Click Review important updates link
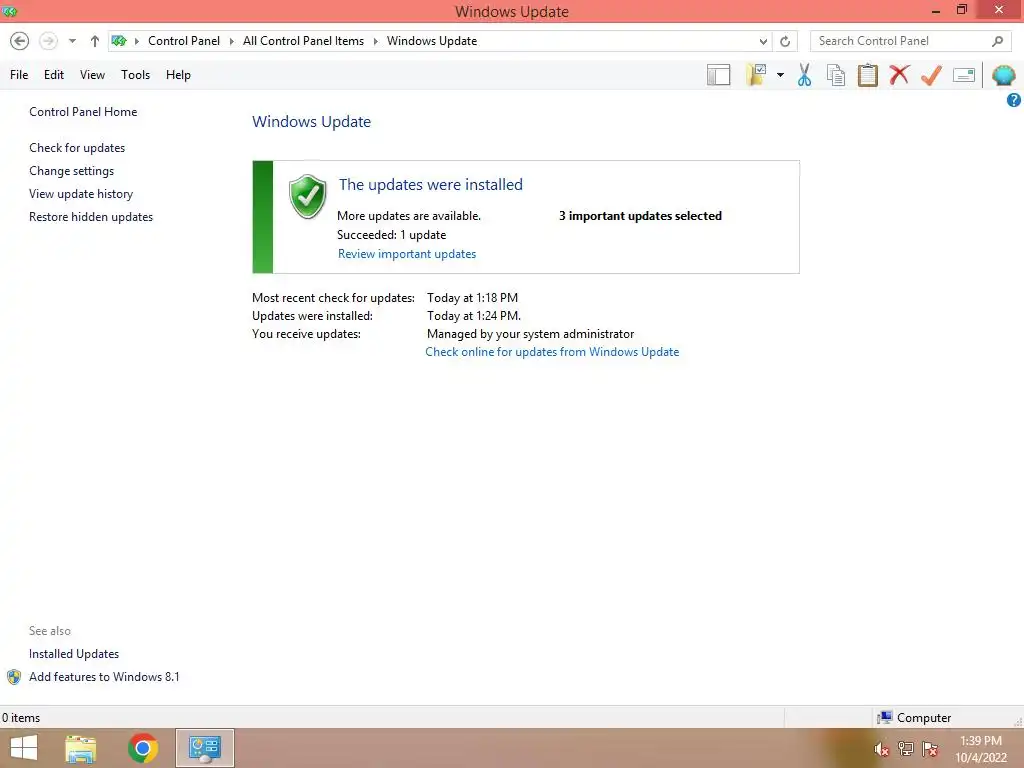 pos(407,254)
